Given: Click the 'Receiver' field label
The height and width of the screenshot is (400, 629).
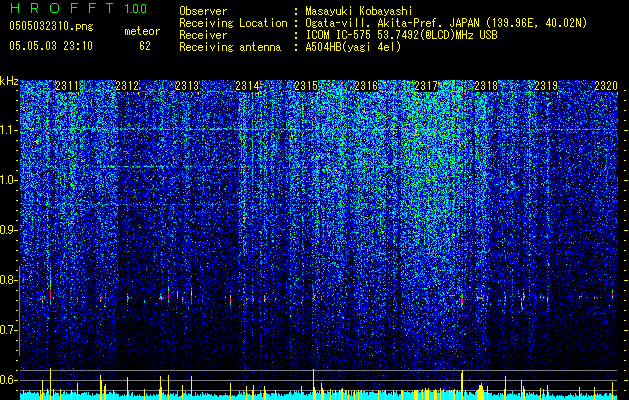Looking at the screenshot, I should coord(203,35).
